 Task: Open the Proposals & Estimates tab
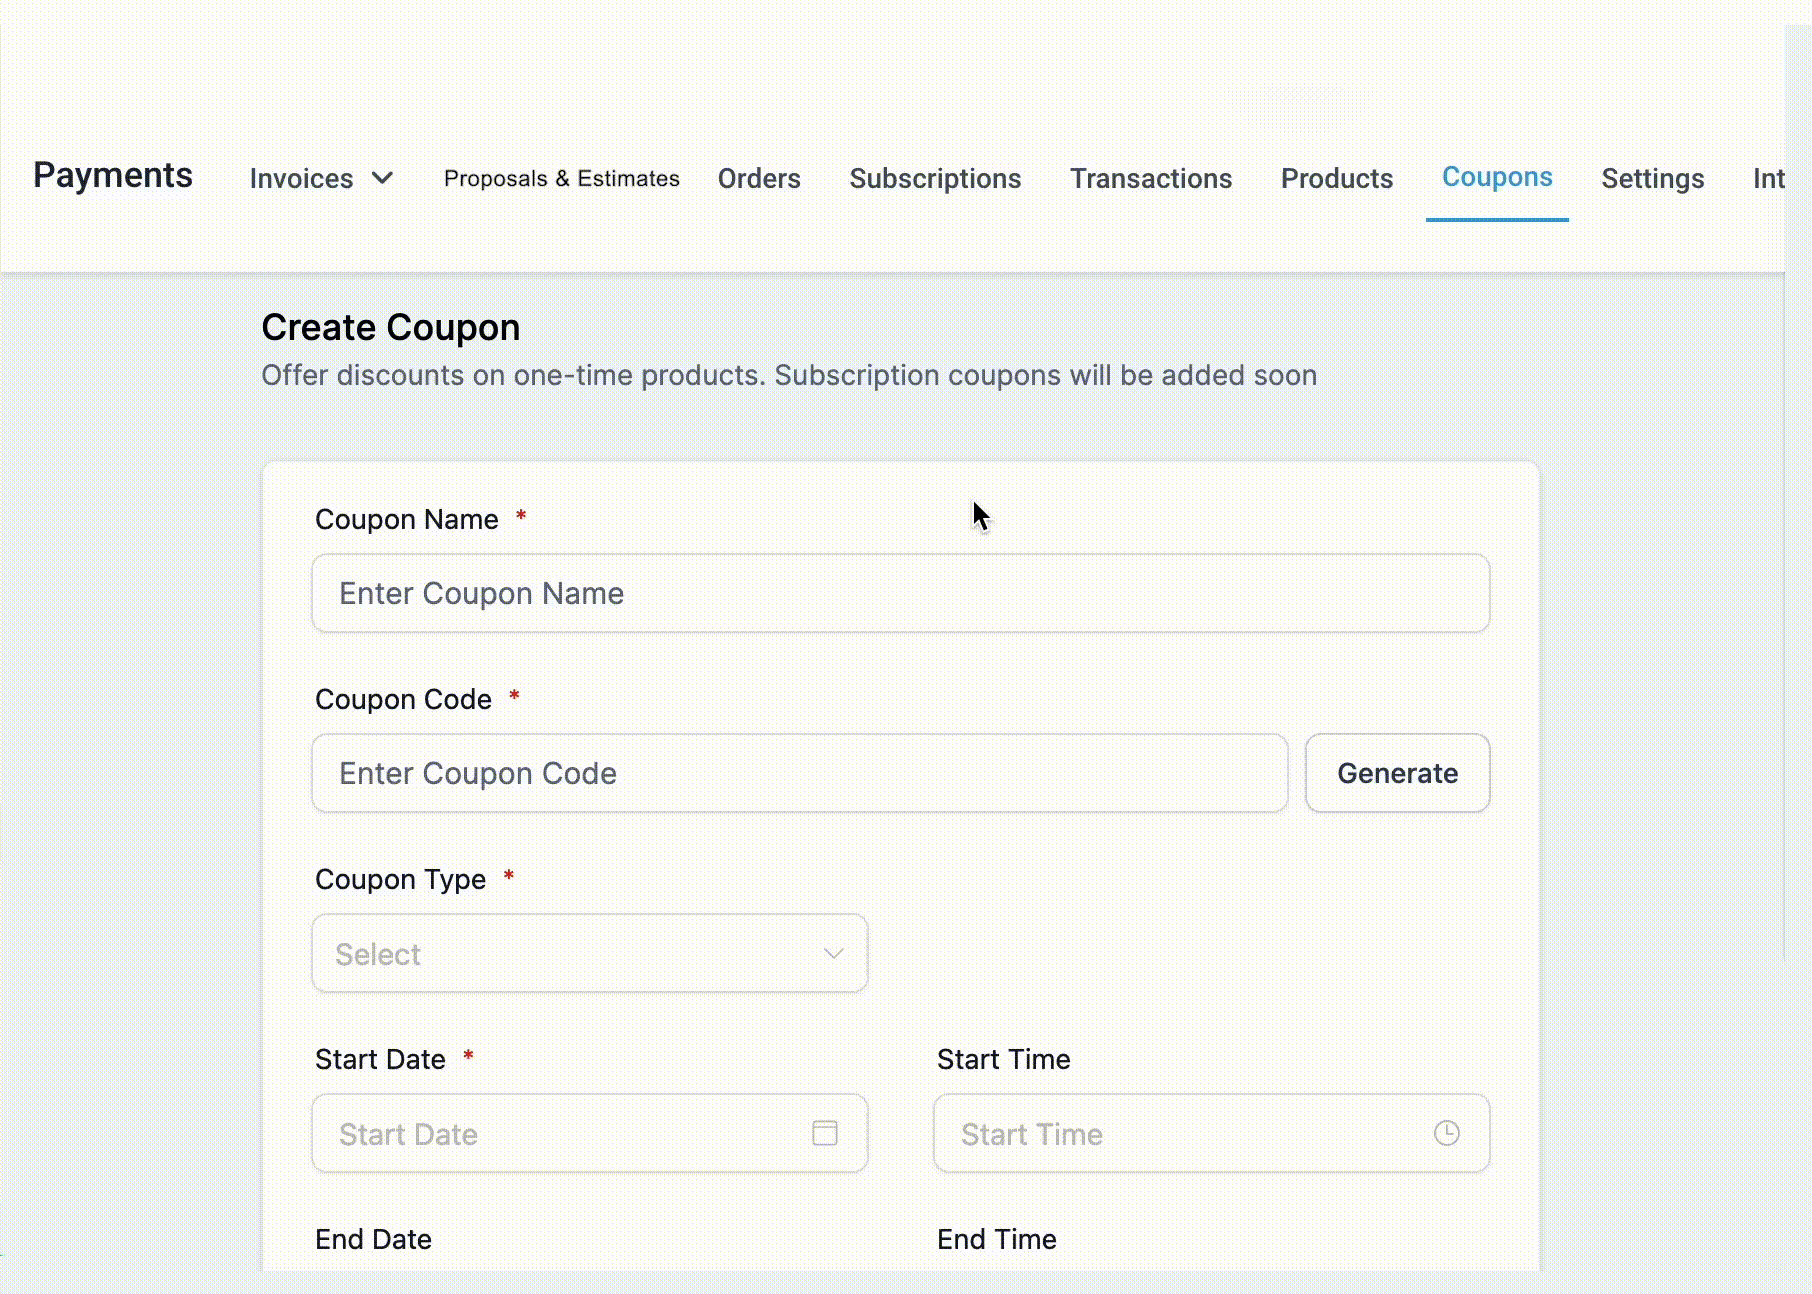pyautogui.click(x=561, y=178)
